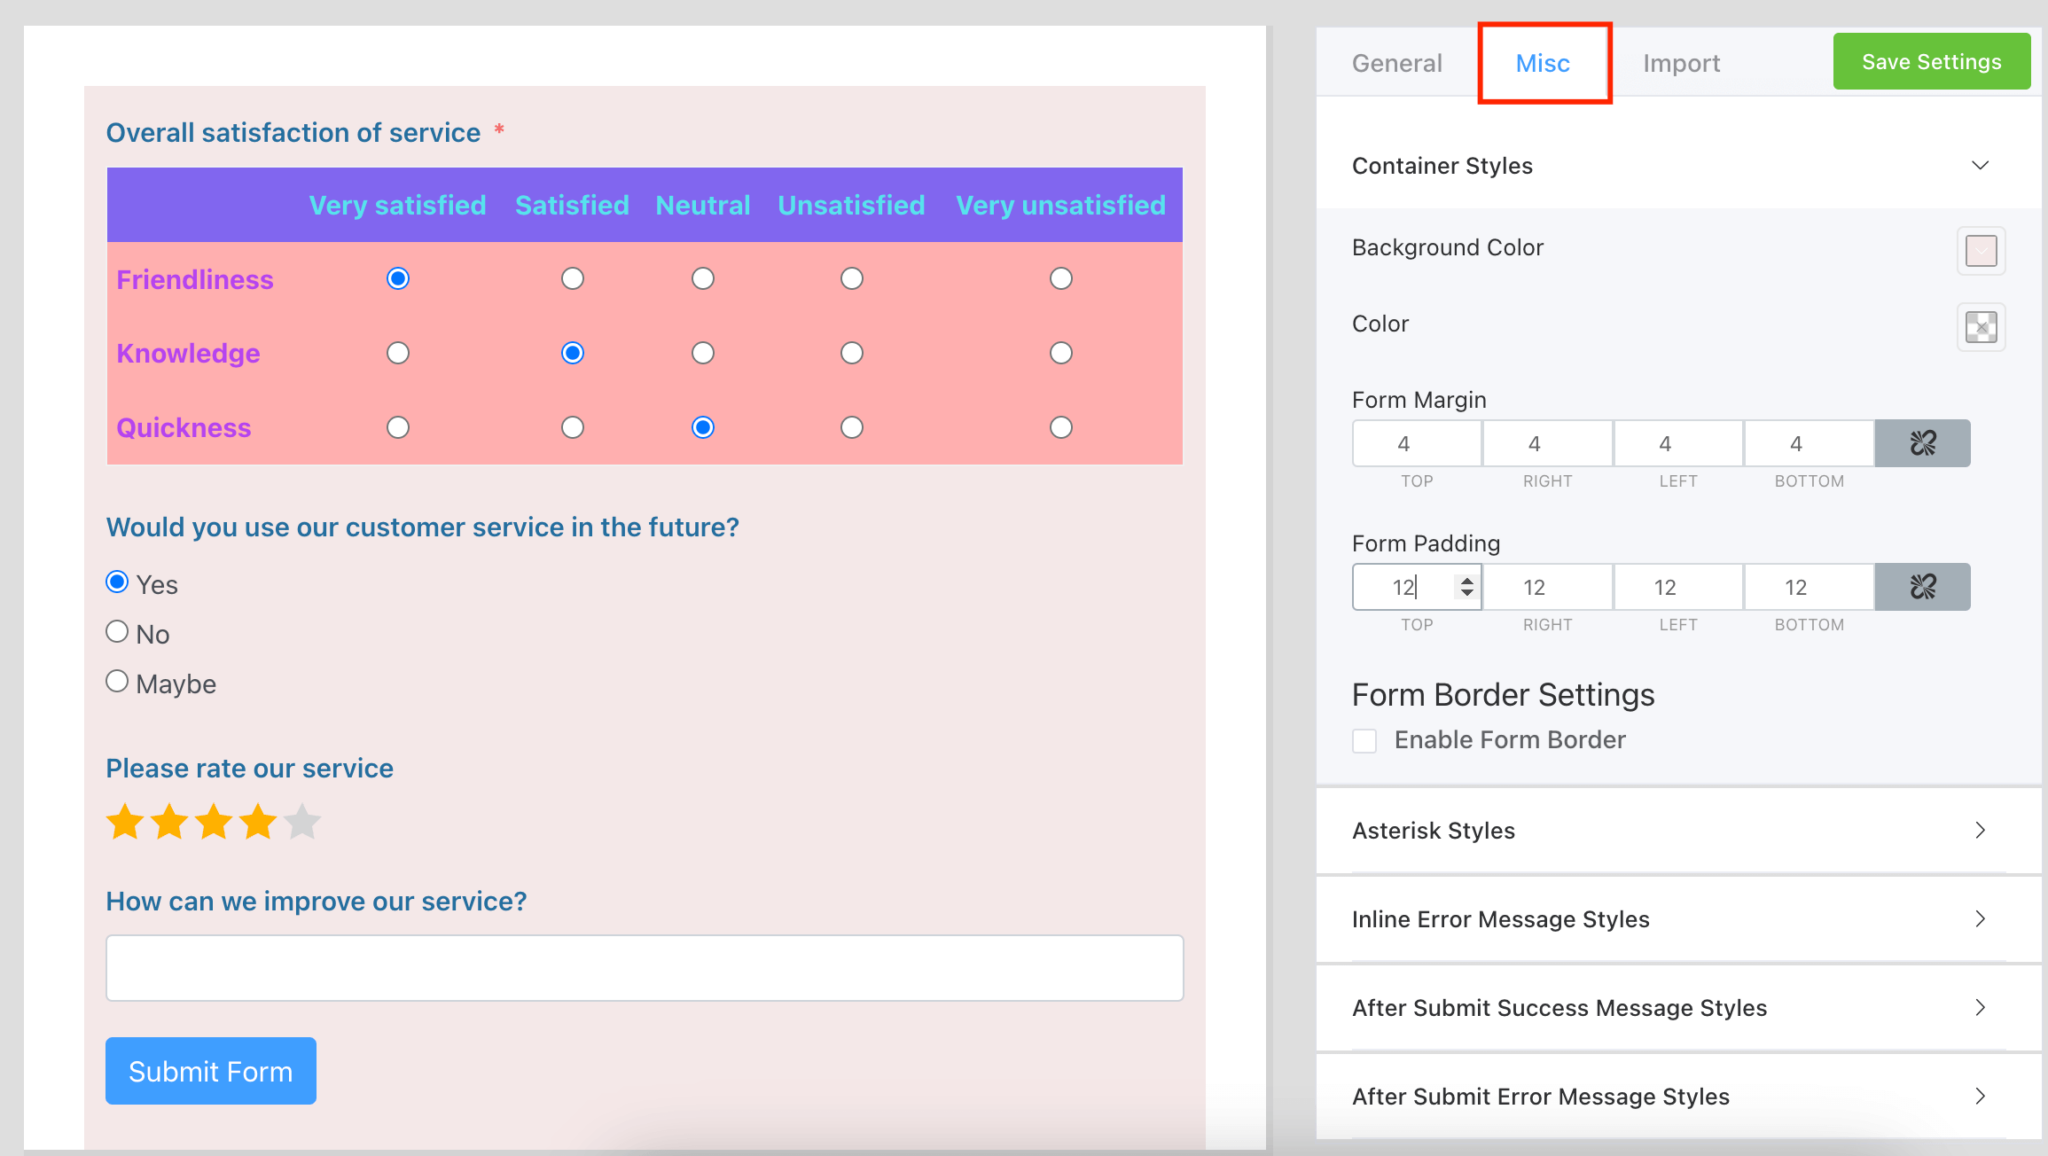Open the transparent Color picker swatch
The width and height of the screenshot is (2048, 1156).
(x=1981, y=327)
